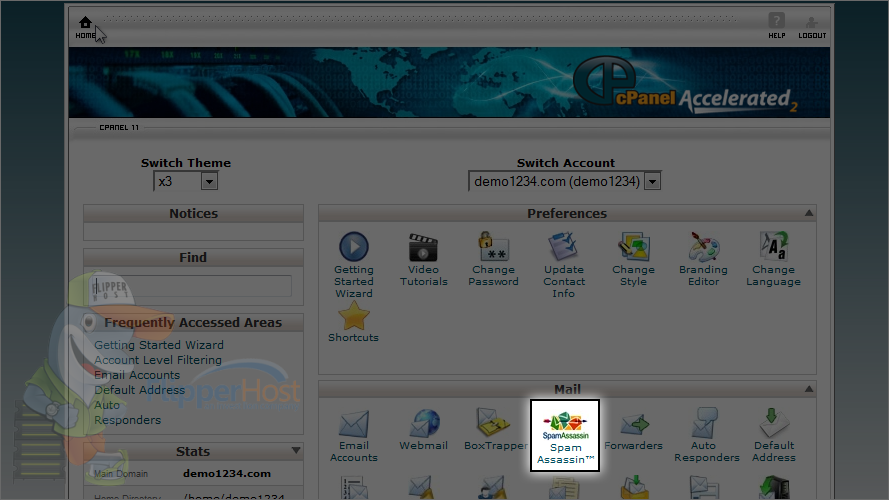Click the demo1234.com main domain value
The image size is (889, 500).
[x=227, y=473]
